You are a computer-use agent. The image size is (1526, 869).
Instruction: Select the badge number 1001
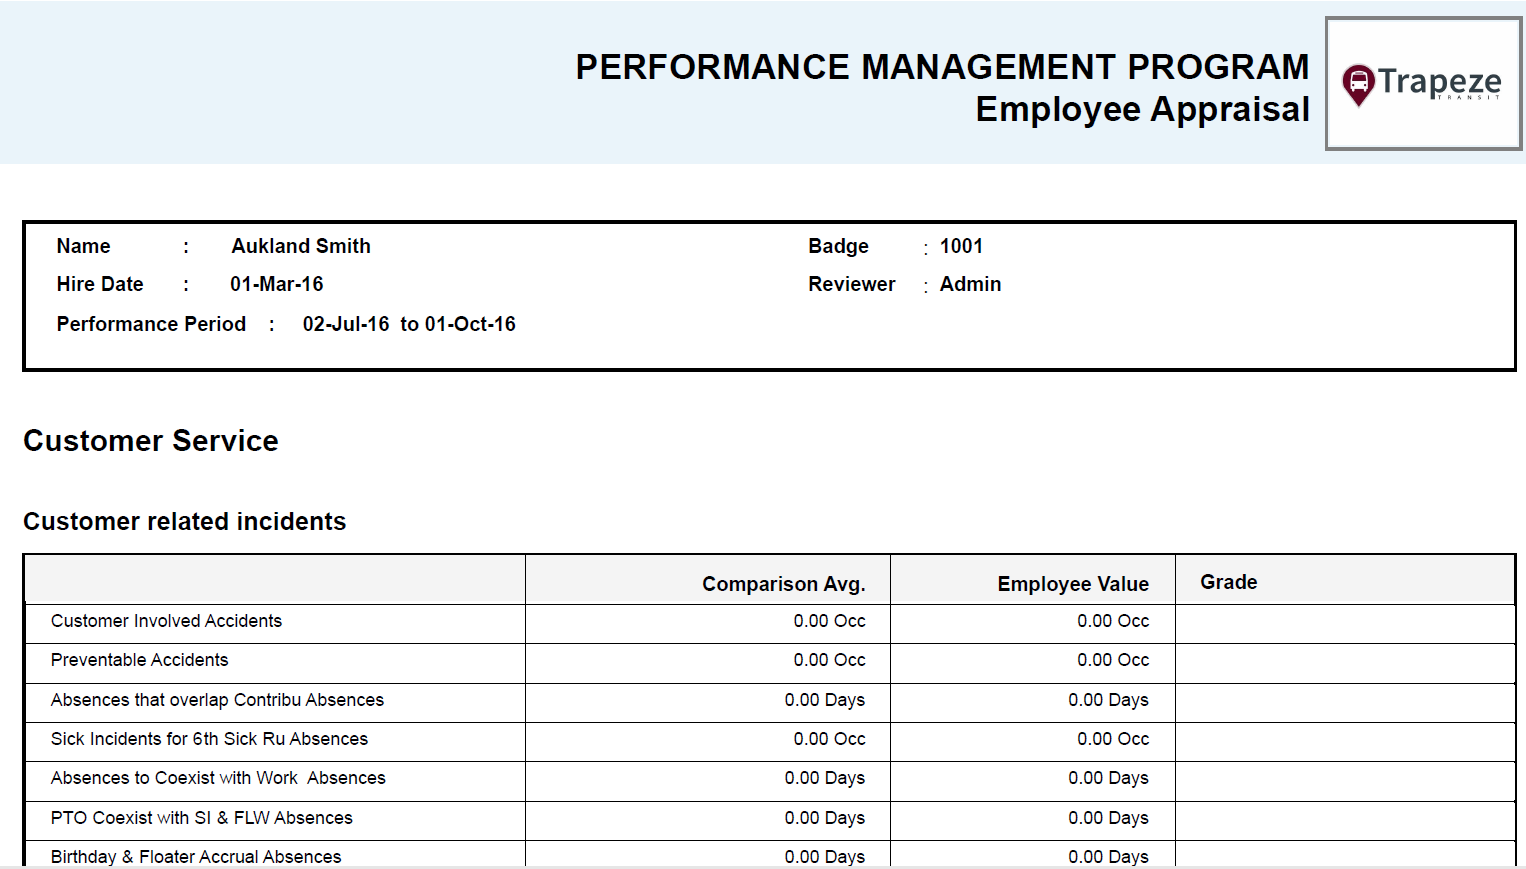[961, 246]
